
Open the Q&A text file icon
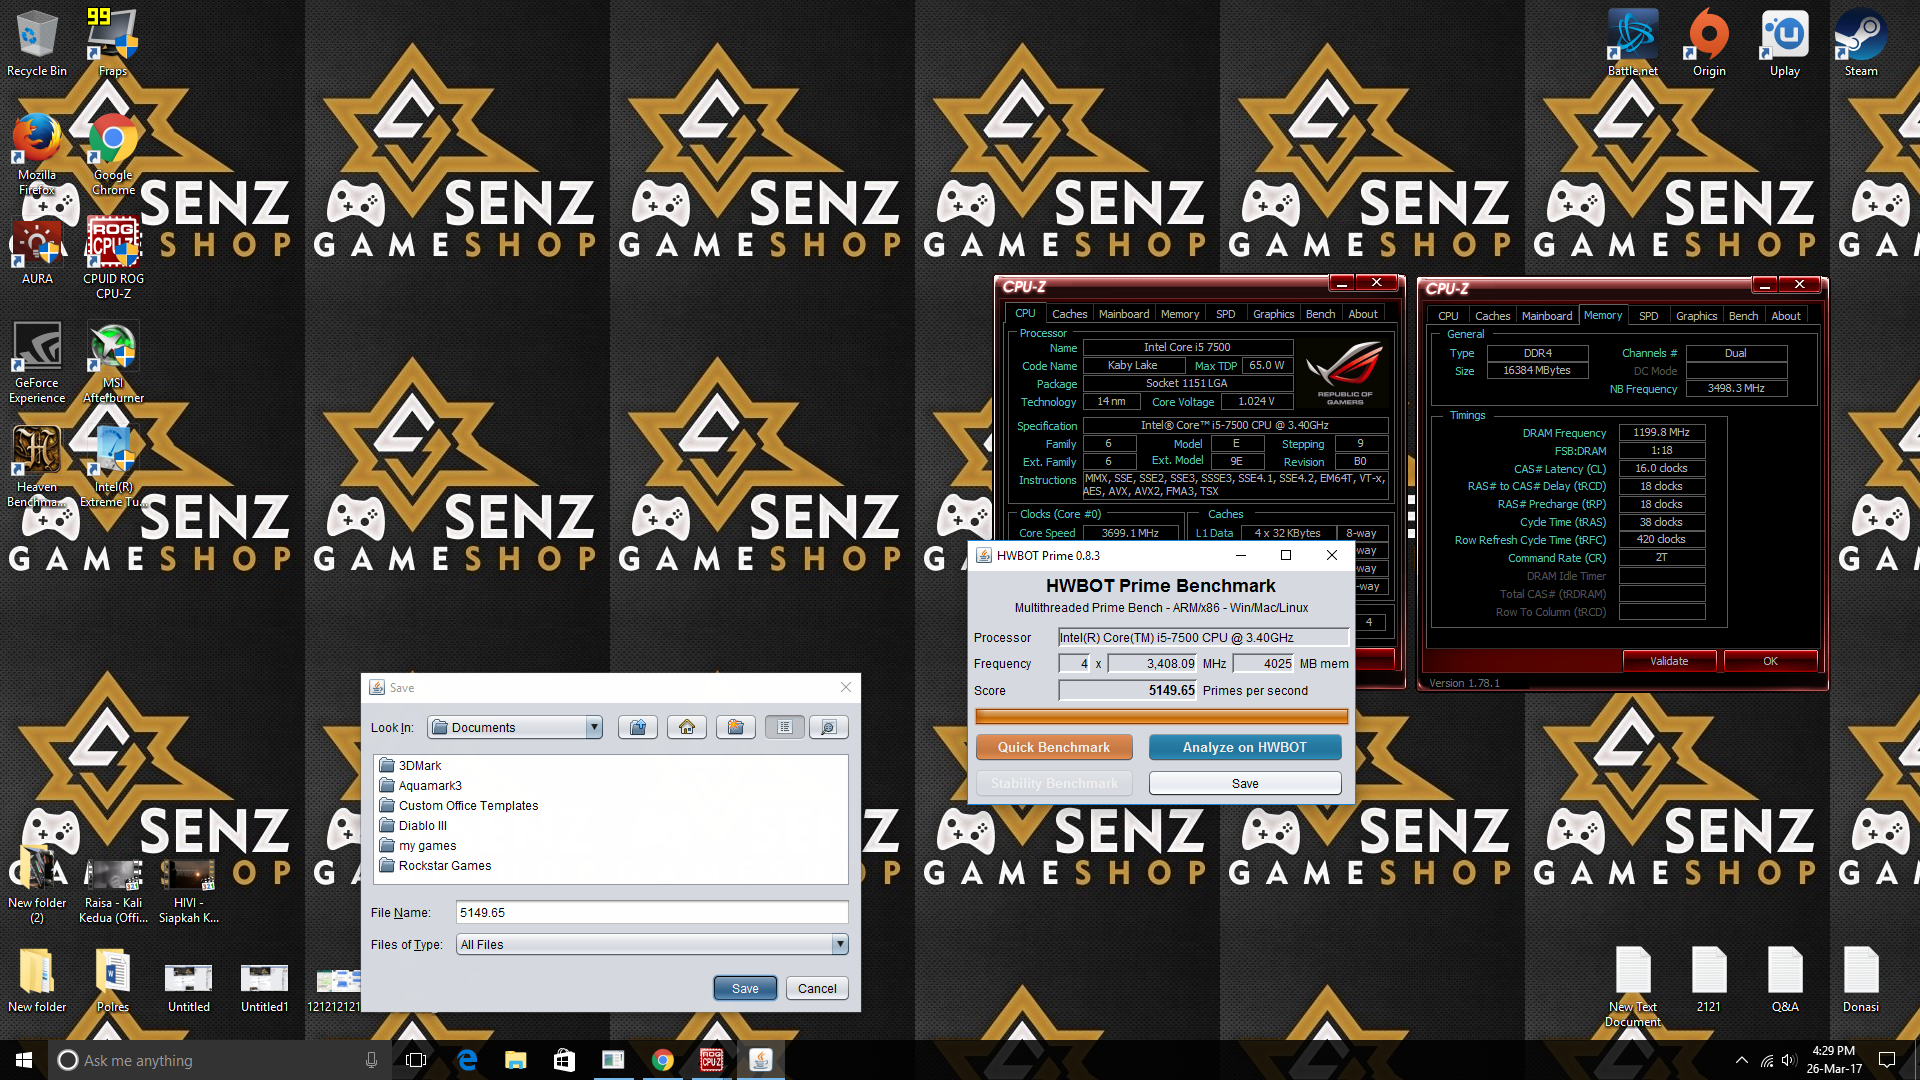pyautogui.click(x=1785, y=979)
